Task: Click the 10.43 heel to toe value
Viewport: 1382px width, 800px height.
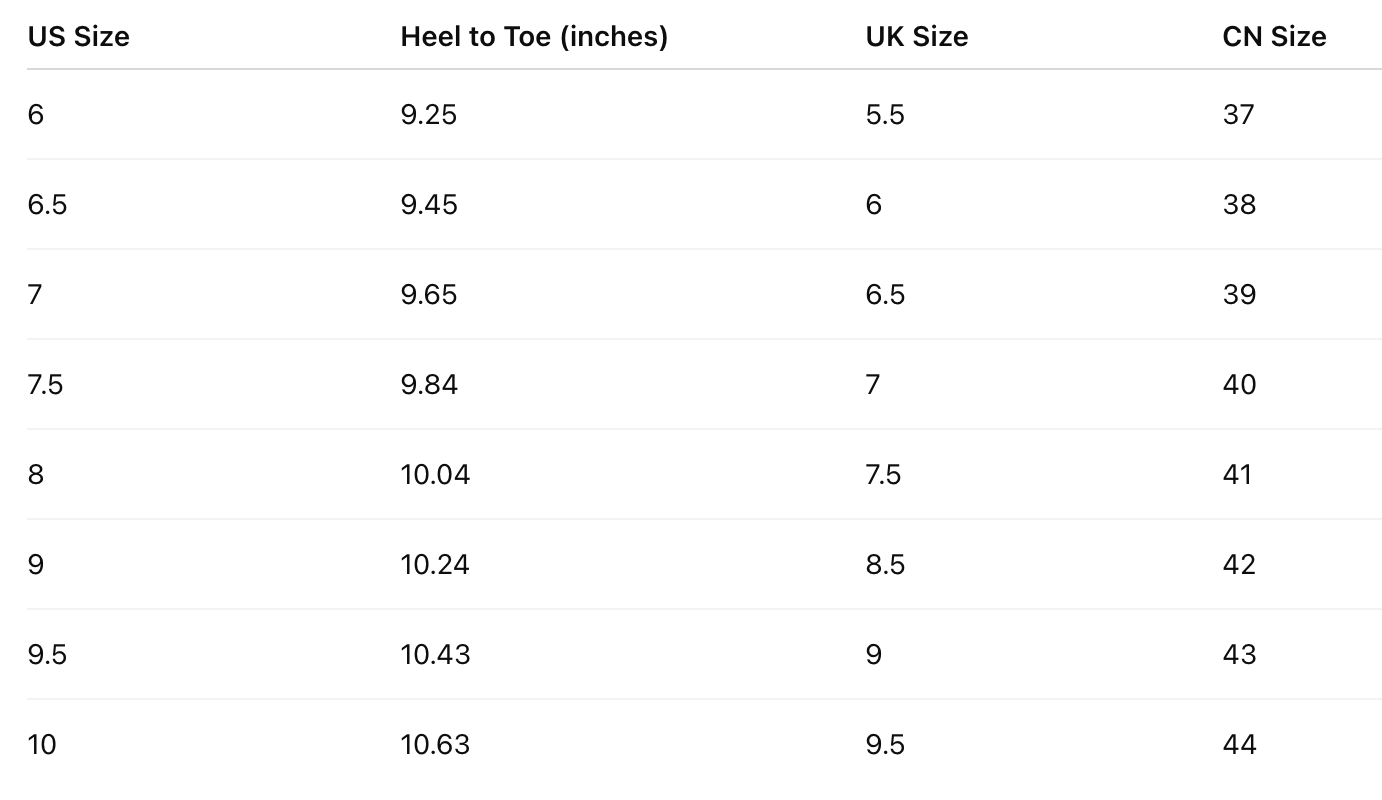Action: pyautogui.click(x=435, y=655)
